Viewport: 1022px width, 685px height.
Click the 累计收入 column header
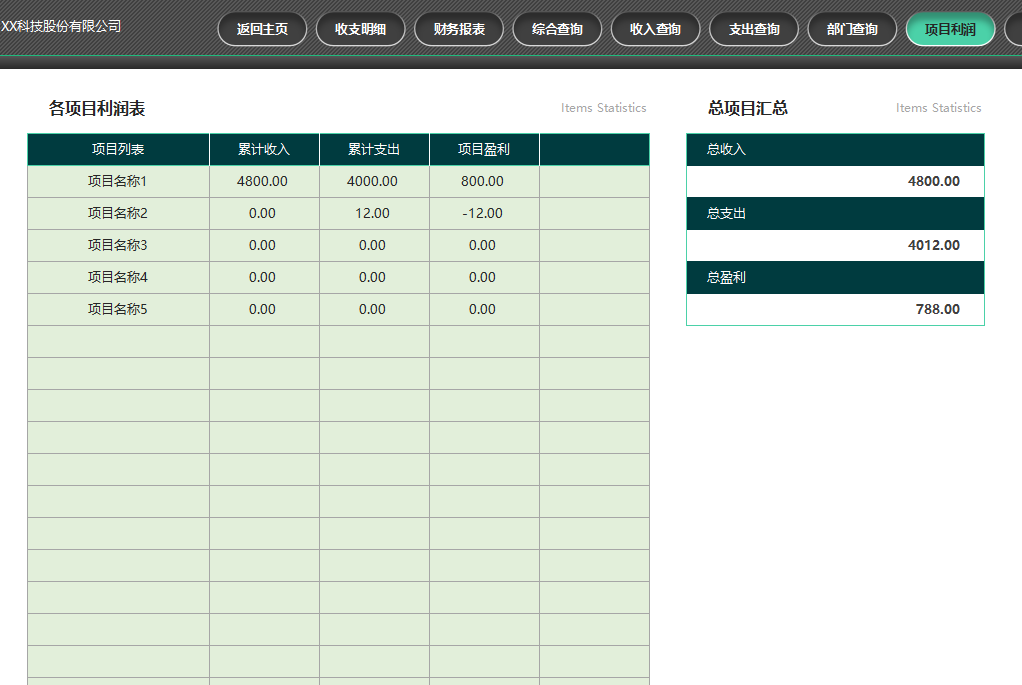264,150
